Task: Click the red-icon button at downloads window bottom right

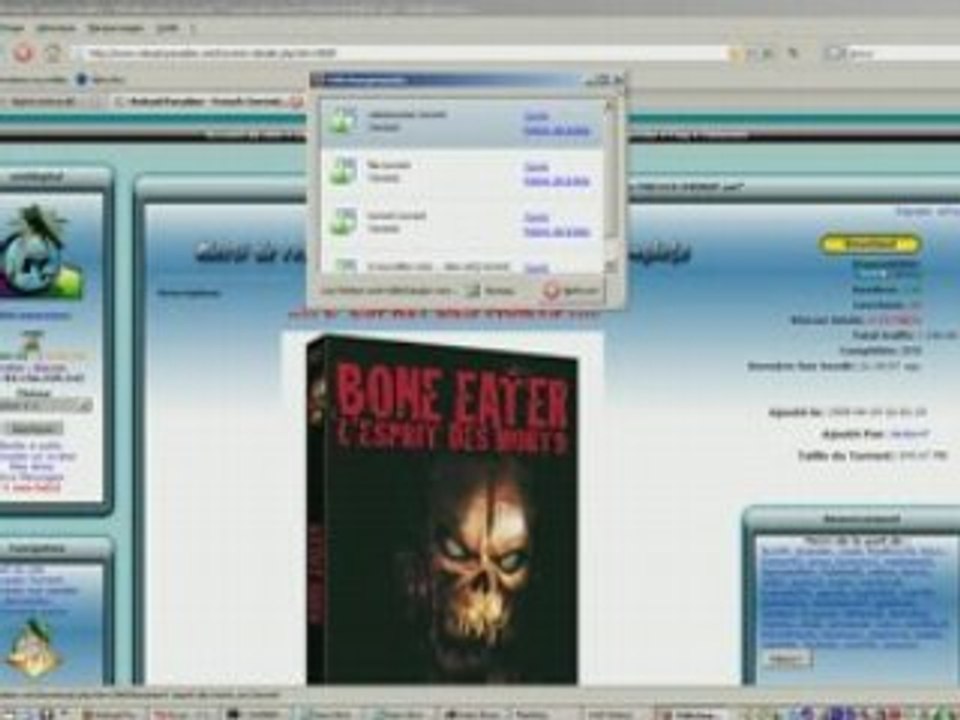Action: (x=571, y=291)
